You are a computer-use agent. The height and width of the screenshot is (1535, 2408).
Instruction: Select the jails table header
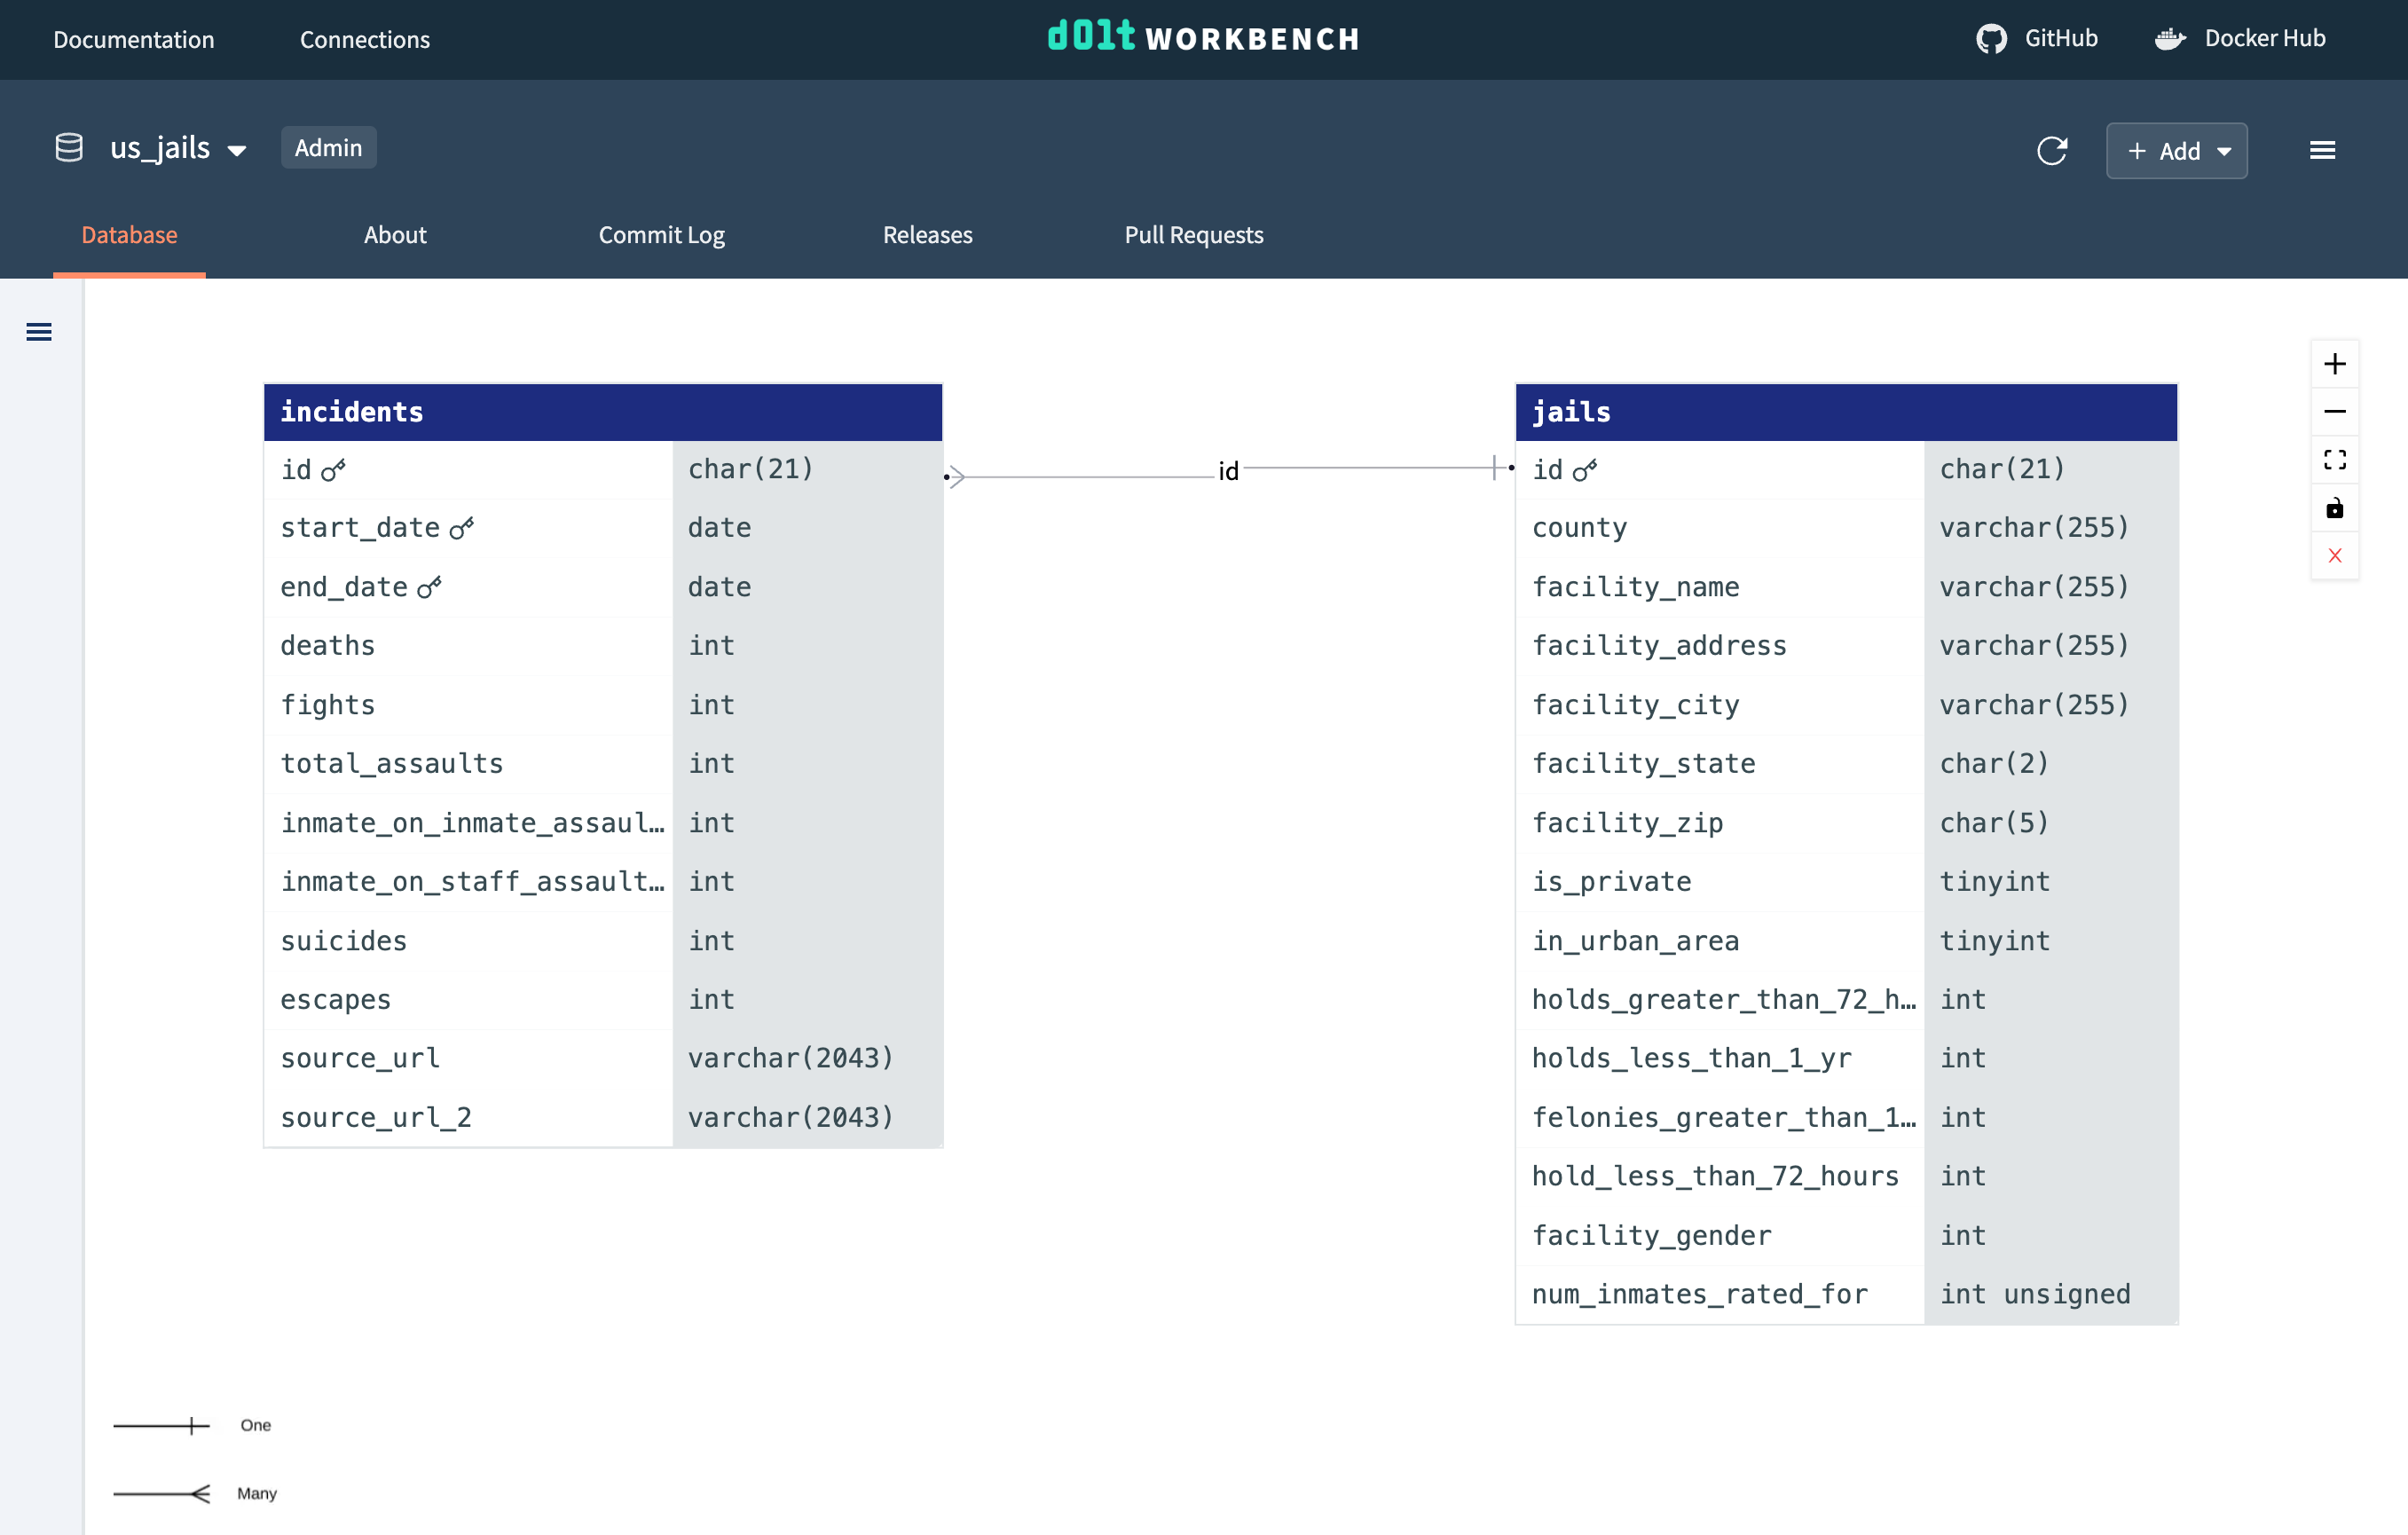(1846, 412)
